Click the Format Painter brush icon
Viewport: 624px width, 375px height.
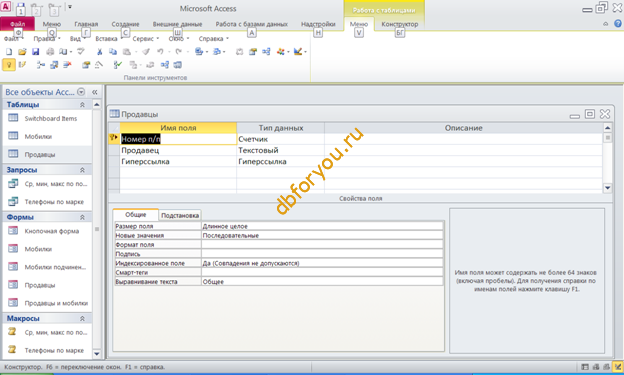tap(146, 51)
